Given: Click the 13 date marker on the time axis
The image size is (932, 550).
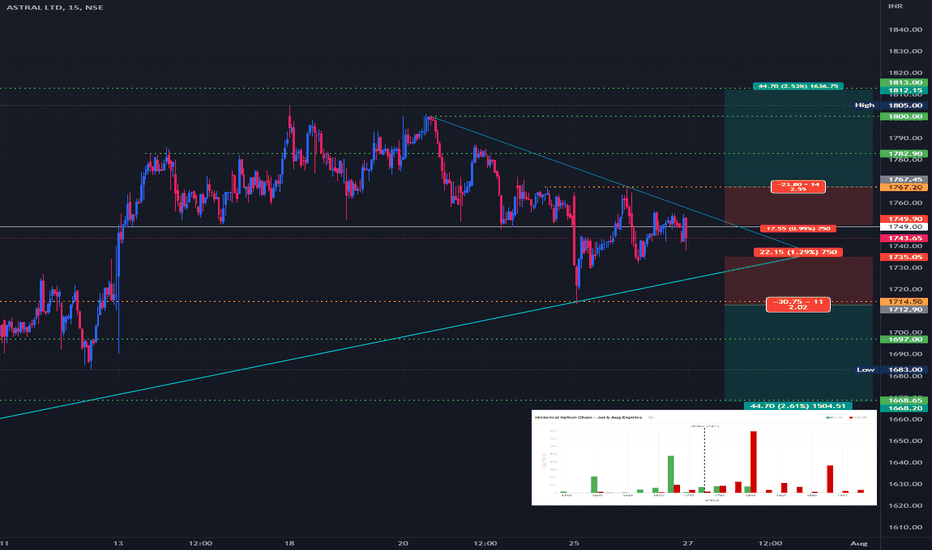Looking at the screenshot, I should coord(118,543).
